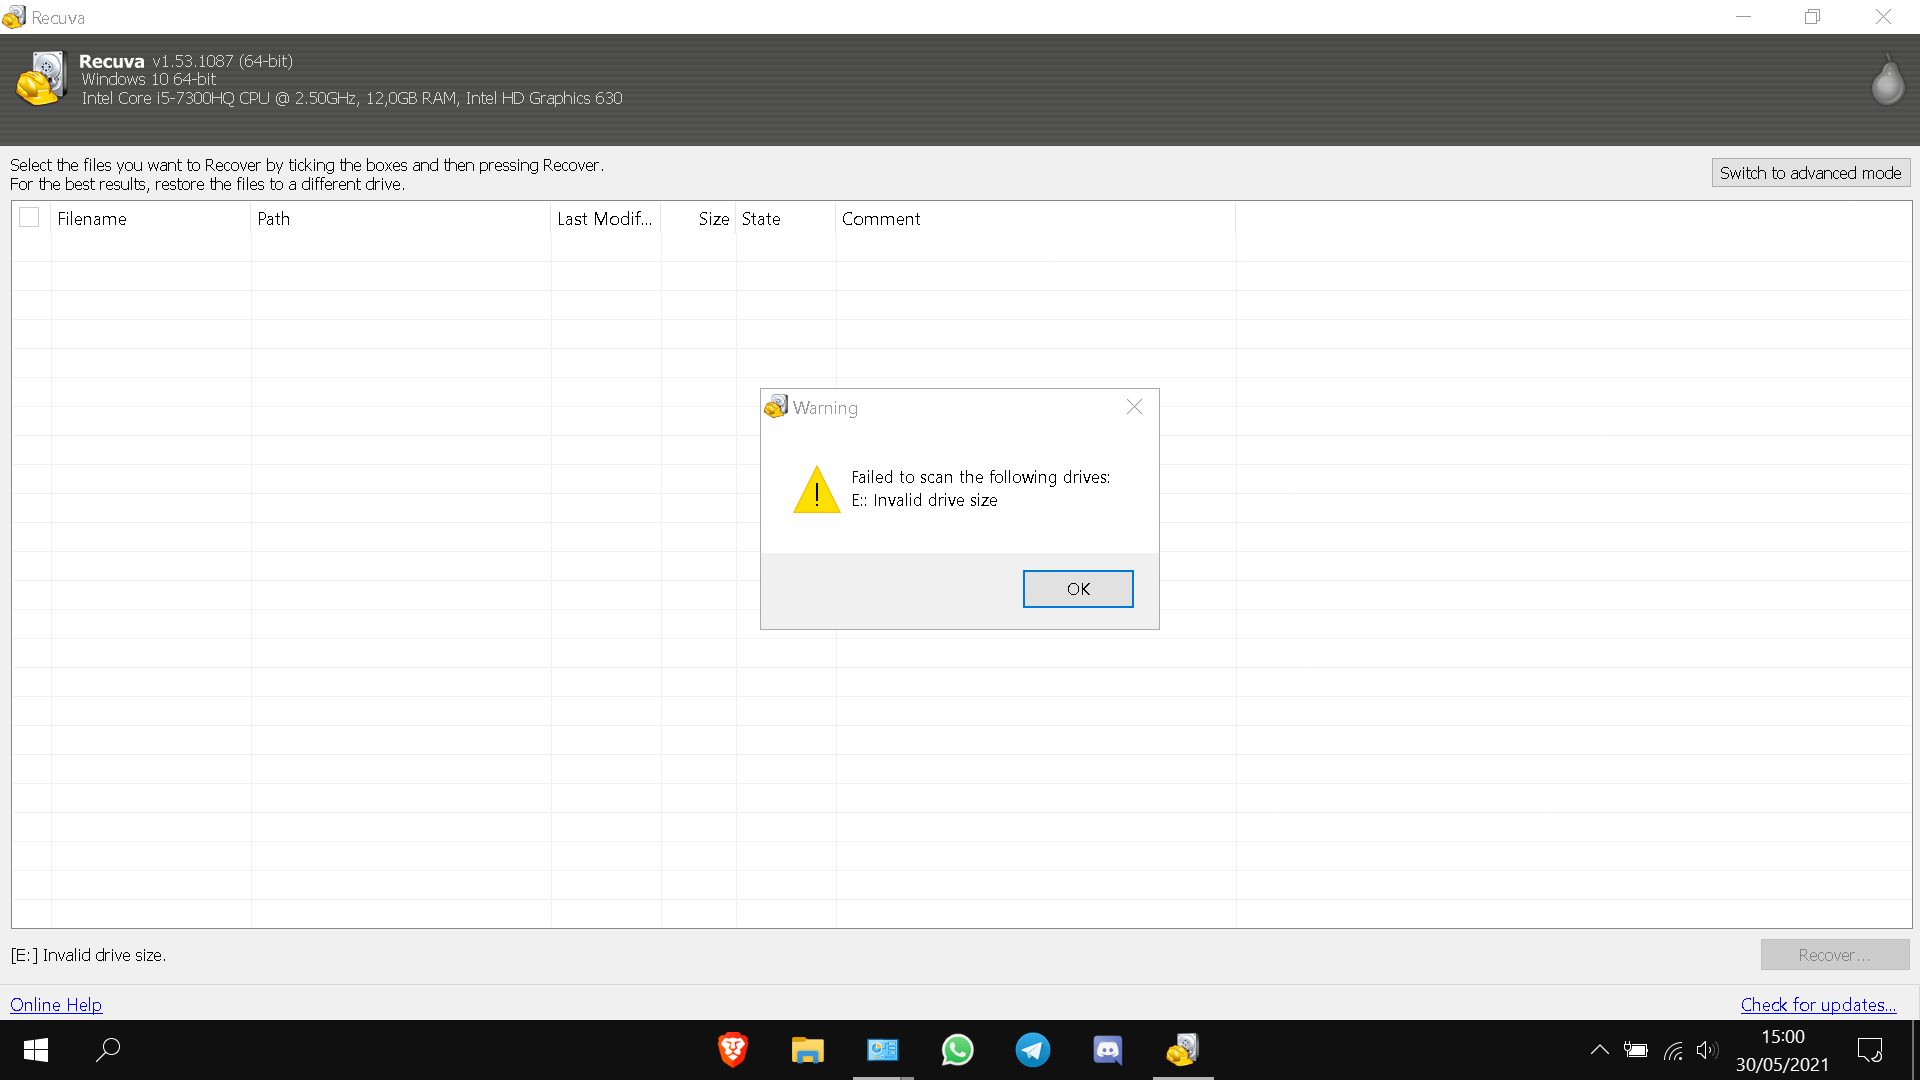Click the Recuva hard-hat logo in header
1920x1080 pixels.
click(41, 80)
